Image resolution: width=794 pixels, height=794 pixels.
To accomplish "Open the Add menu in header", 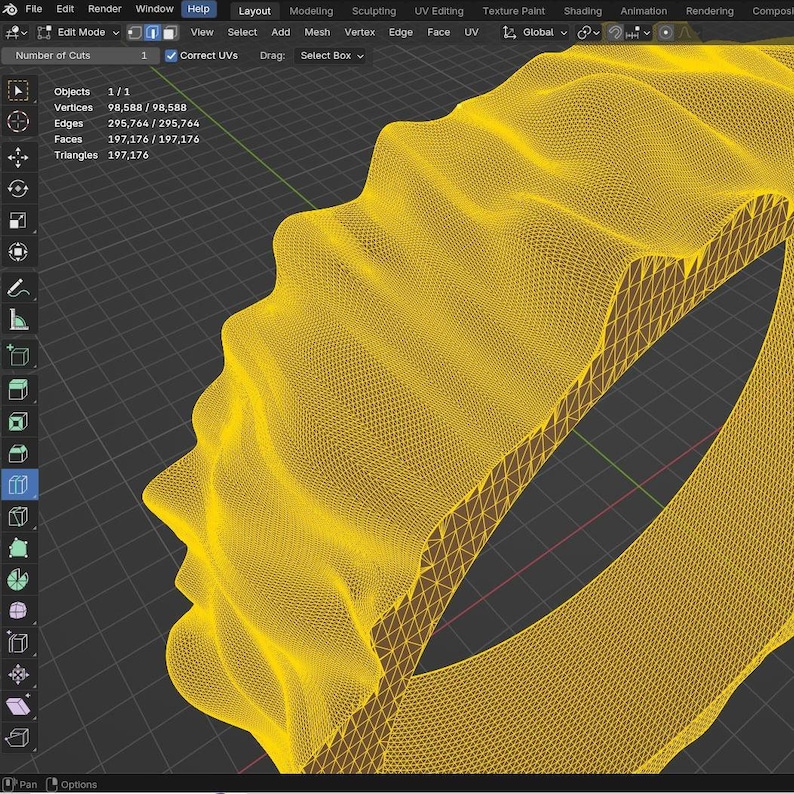I will pos(281,32).
